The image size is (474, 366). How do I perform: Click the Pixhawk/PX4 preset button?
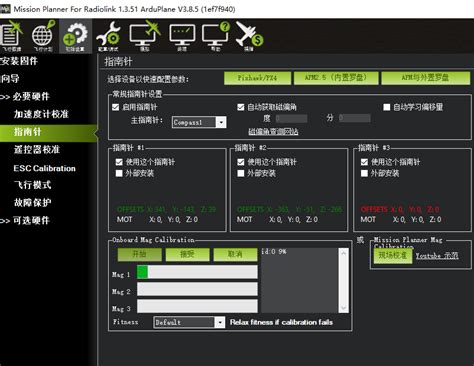[x=257, y=78]
